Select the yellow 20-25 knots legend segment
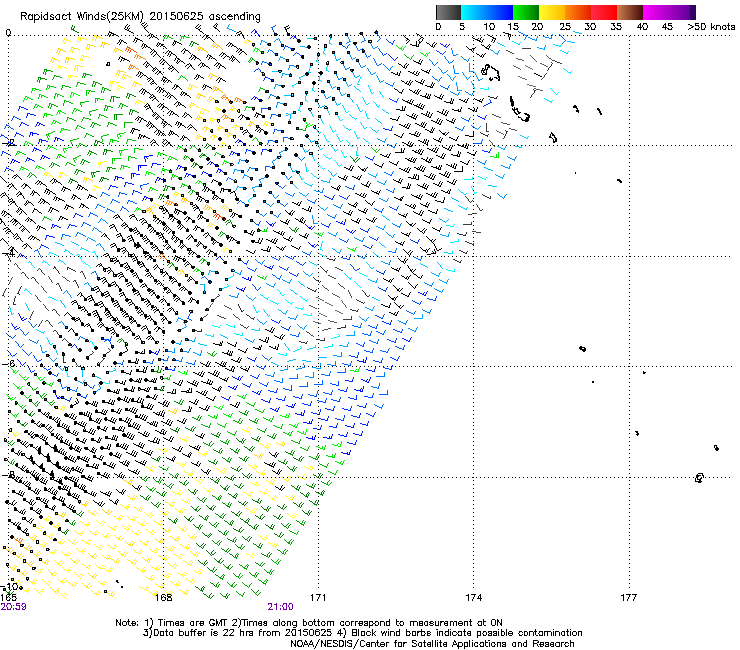Image resolution: width=740 pixels, height=650 pixels. pos(552,12)
